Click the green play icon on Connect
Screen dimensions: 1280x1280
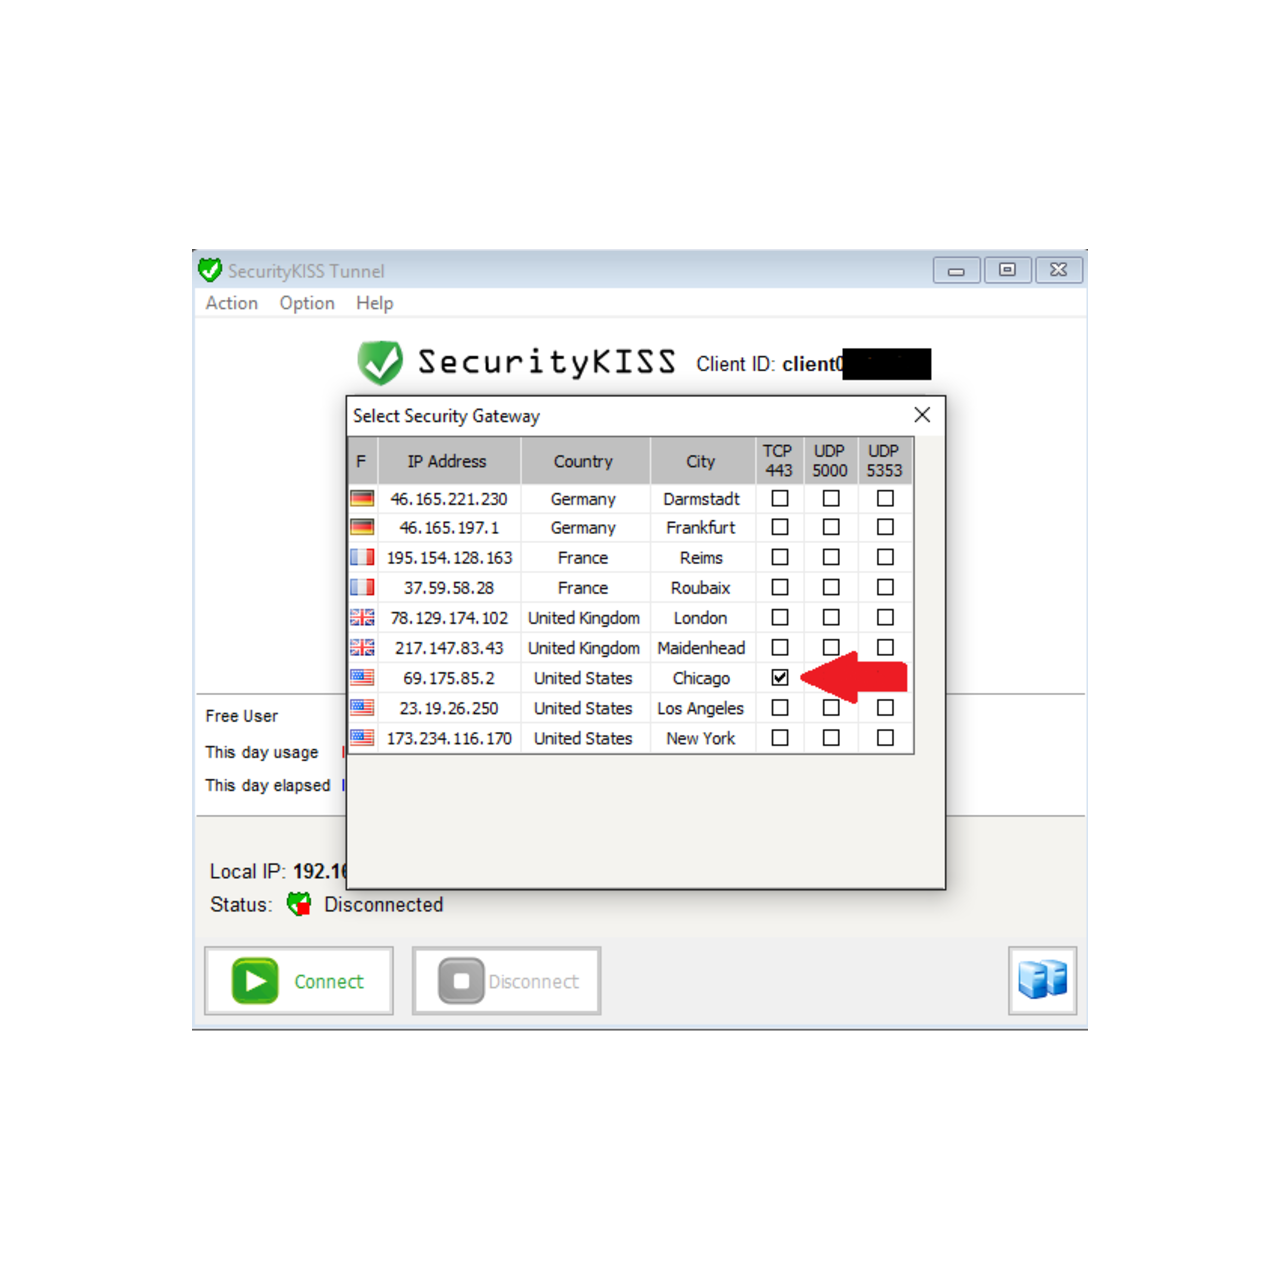point(256,981)
